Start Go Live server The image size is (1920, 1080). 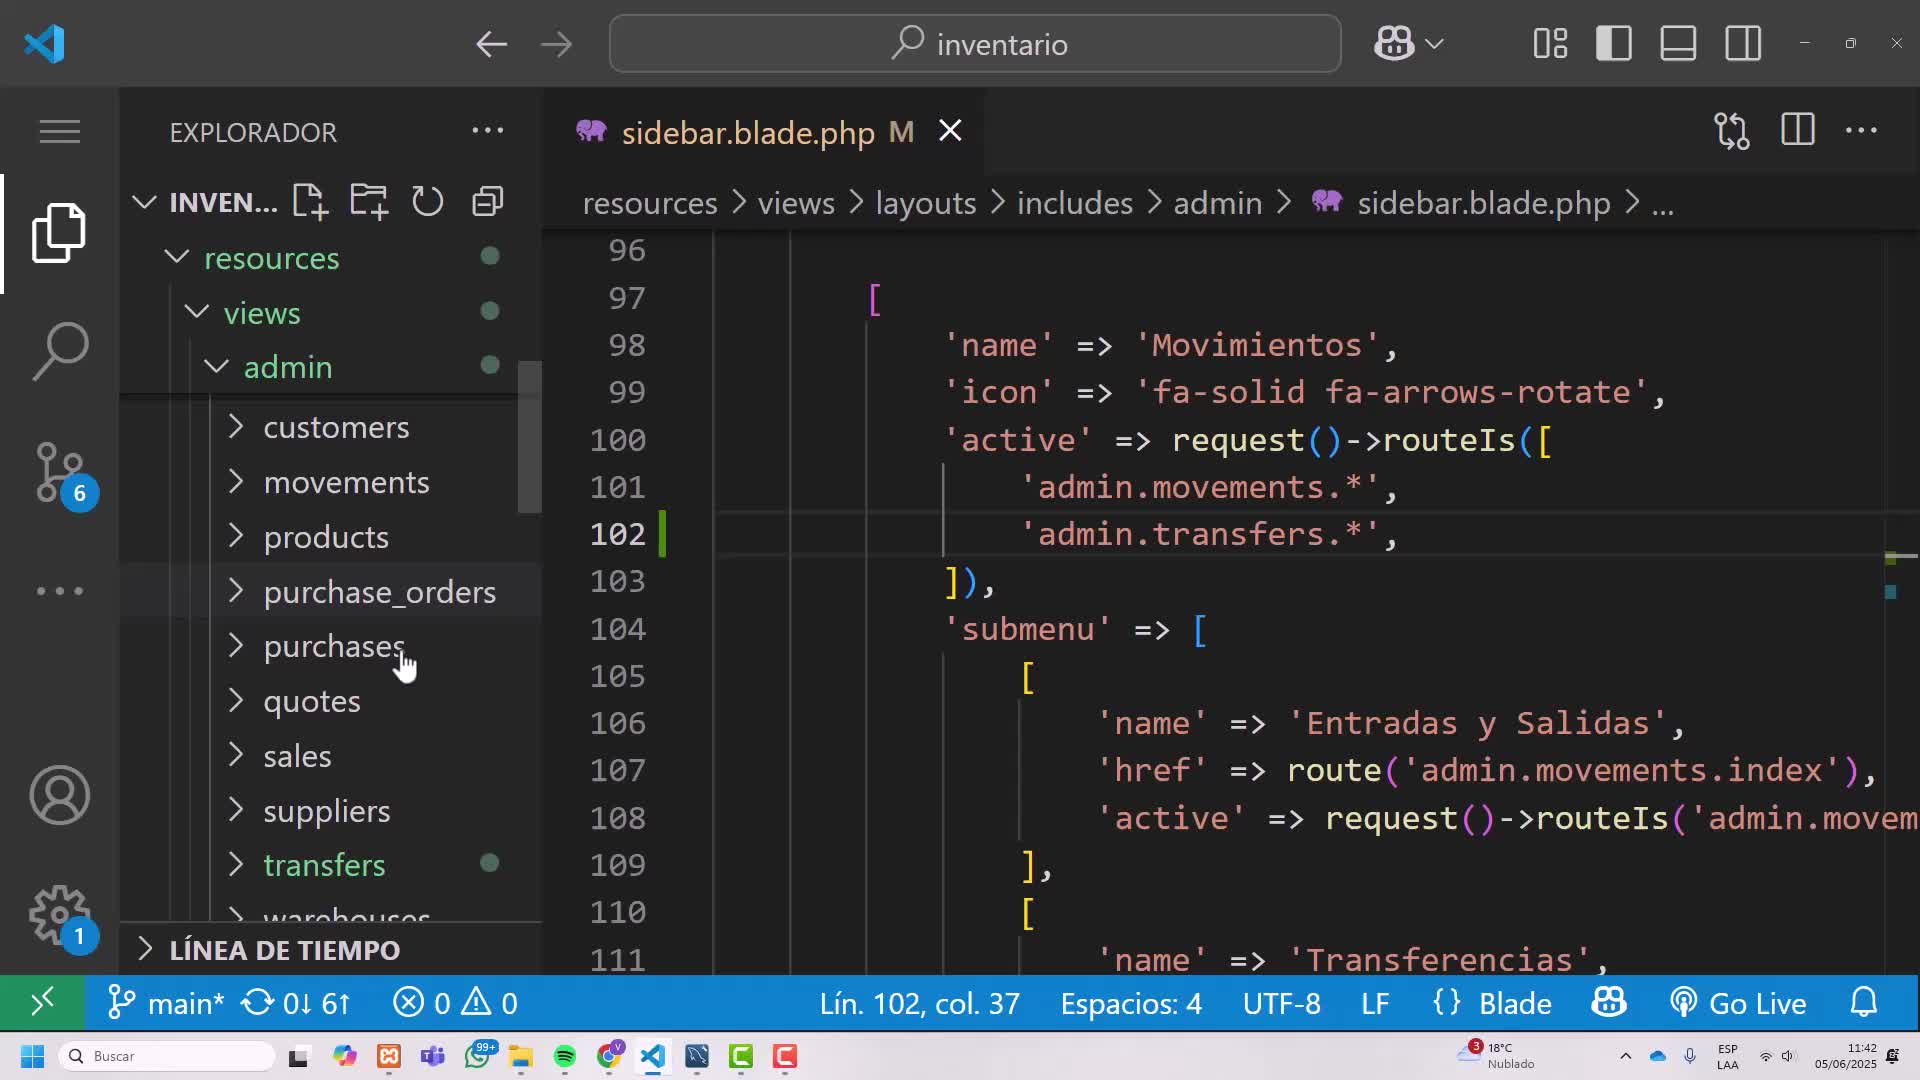(x=1738, y=1003)
